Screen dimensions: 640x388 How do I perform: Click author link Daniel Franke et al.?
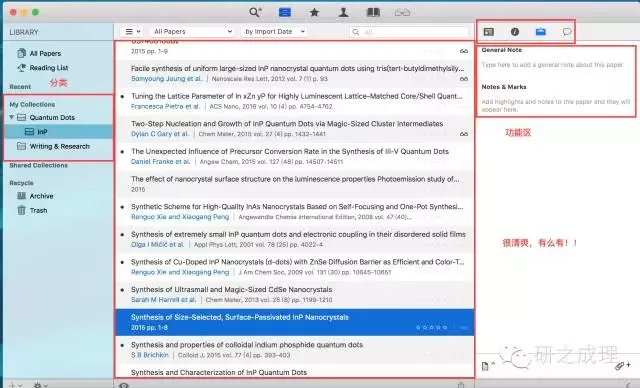(x=160, y=162)
